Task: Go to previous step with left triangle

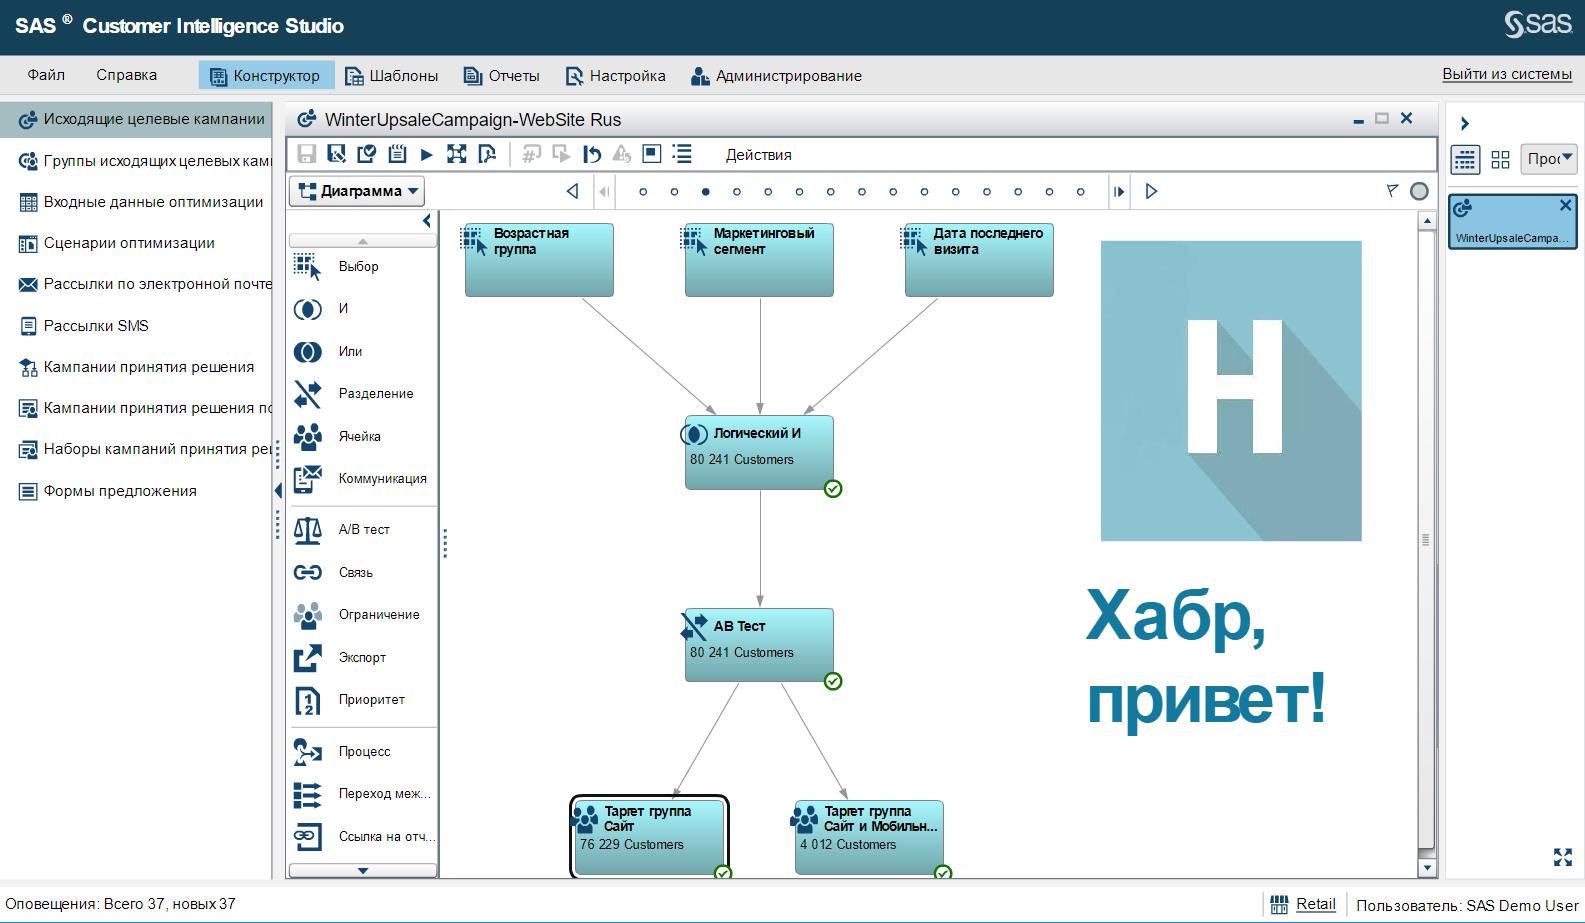Action: point(573,191)
